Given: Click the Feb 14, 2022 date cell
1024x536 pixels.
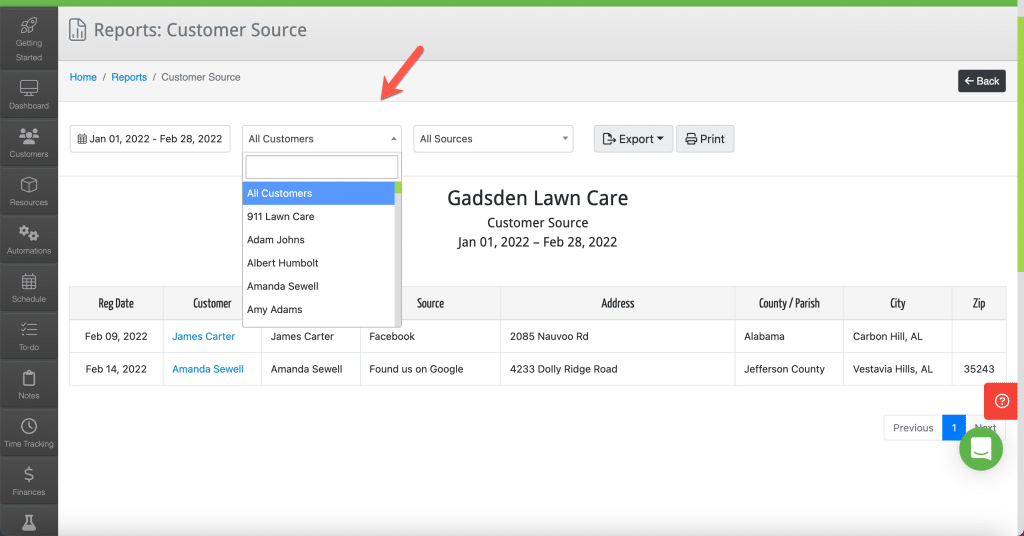Looking at the screenshot, I should click(116, 369).
